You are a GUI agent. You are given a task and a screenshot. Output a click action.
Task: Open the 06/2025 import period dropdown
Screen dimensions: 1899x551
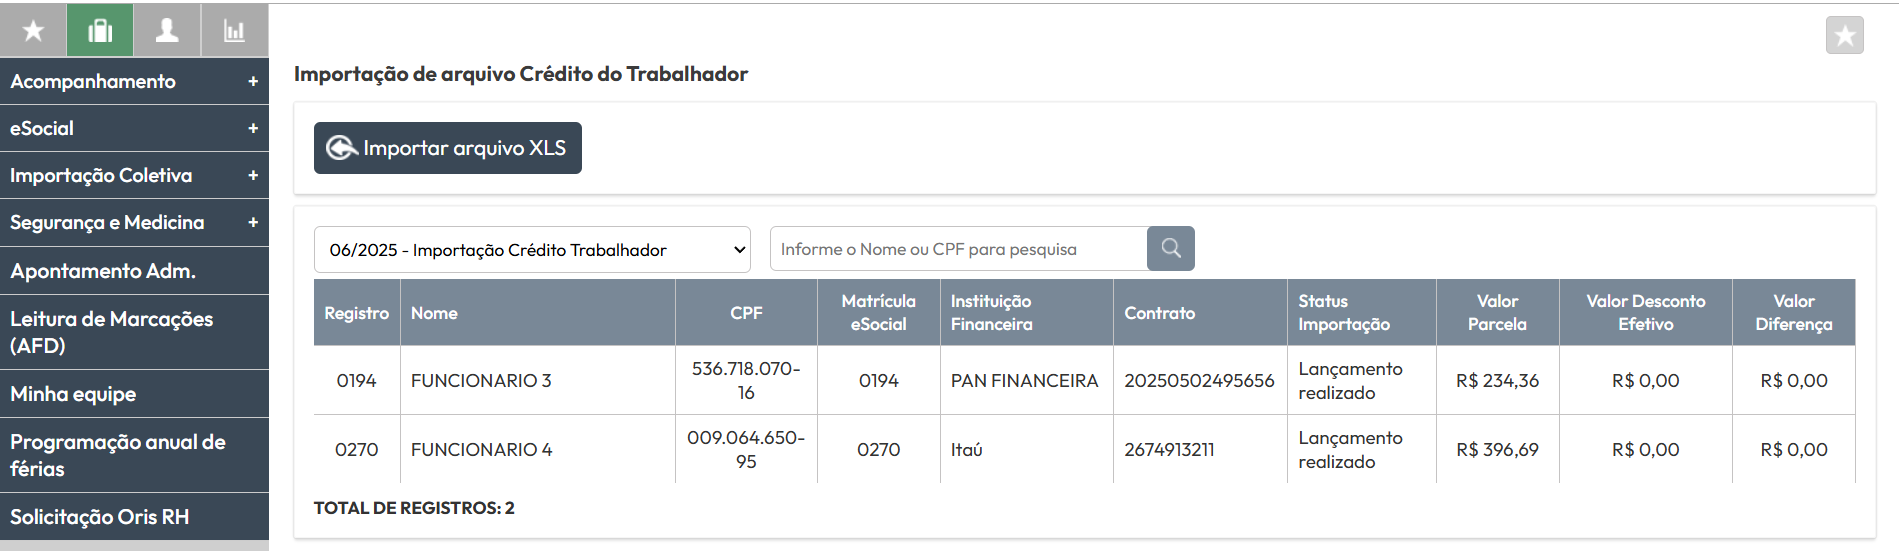coord(532,250)
